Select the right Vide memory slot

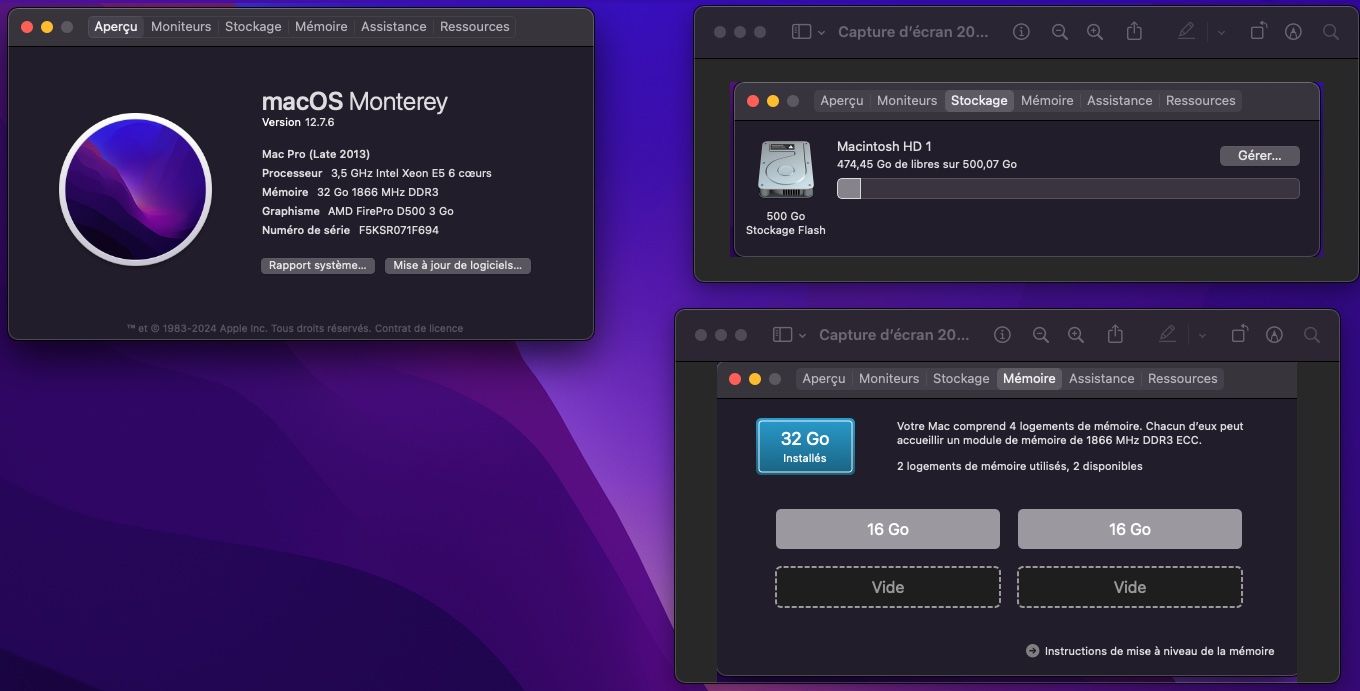[1130, 587]
